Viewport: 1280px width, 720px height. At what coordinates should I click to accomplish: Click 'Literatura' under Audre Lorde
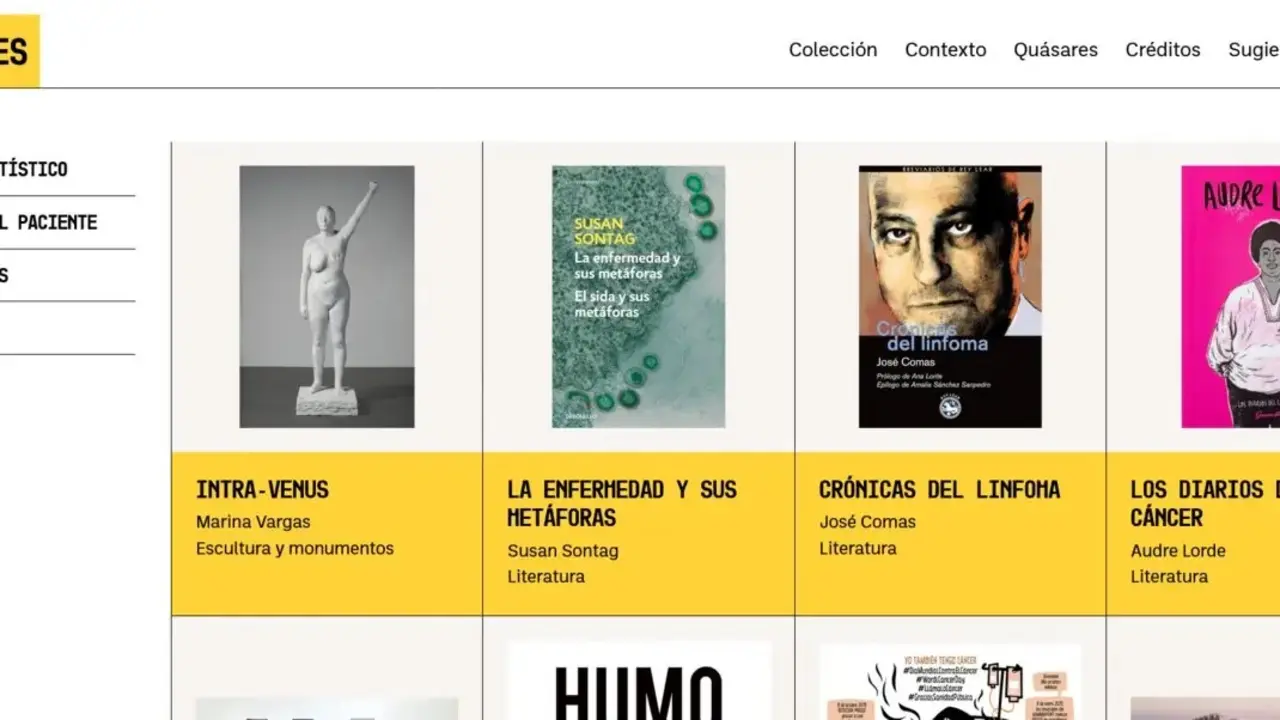1169,577
